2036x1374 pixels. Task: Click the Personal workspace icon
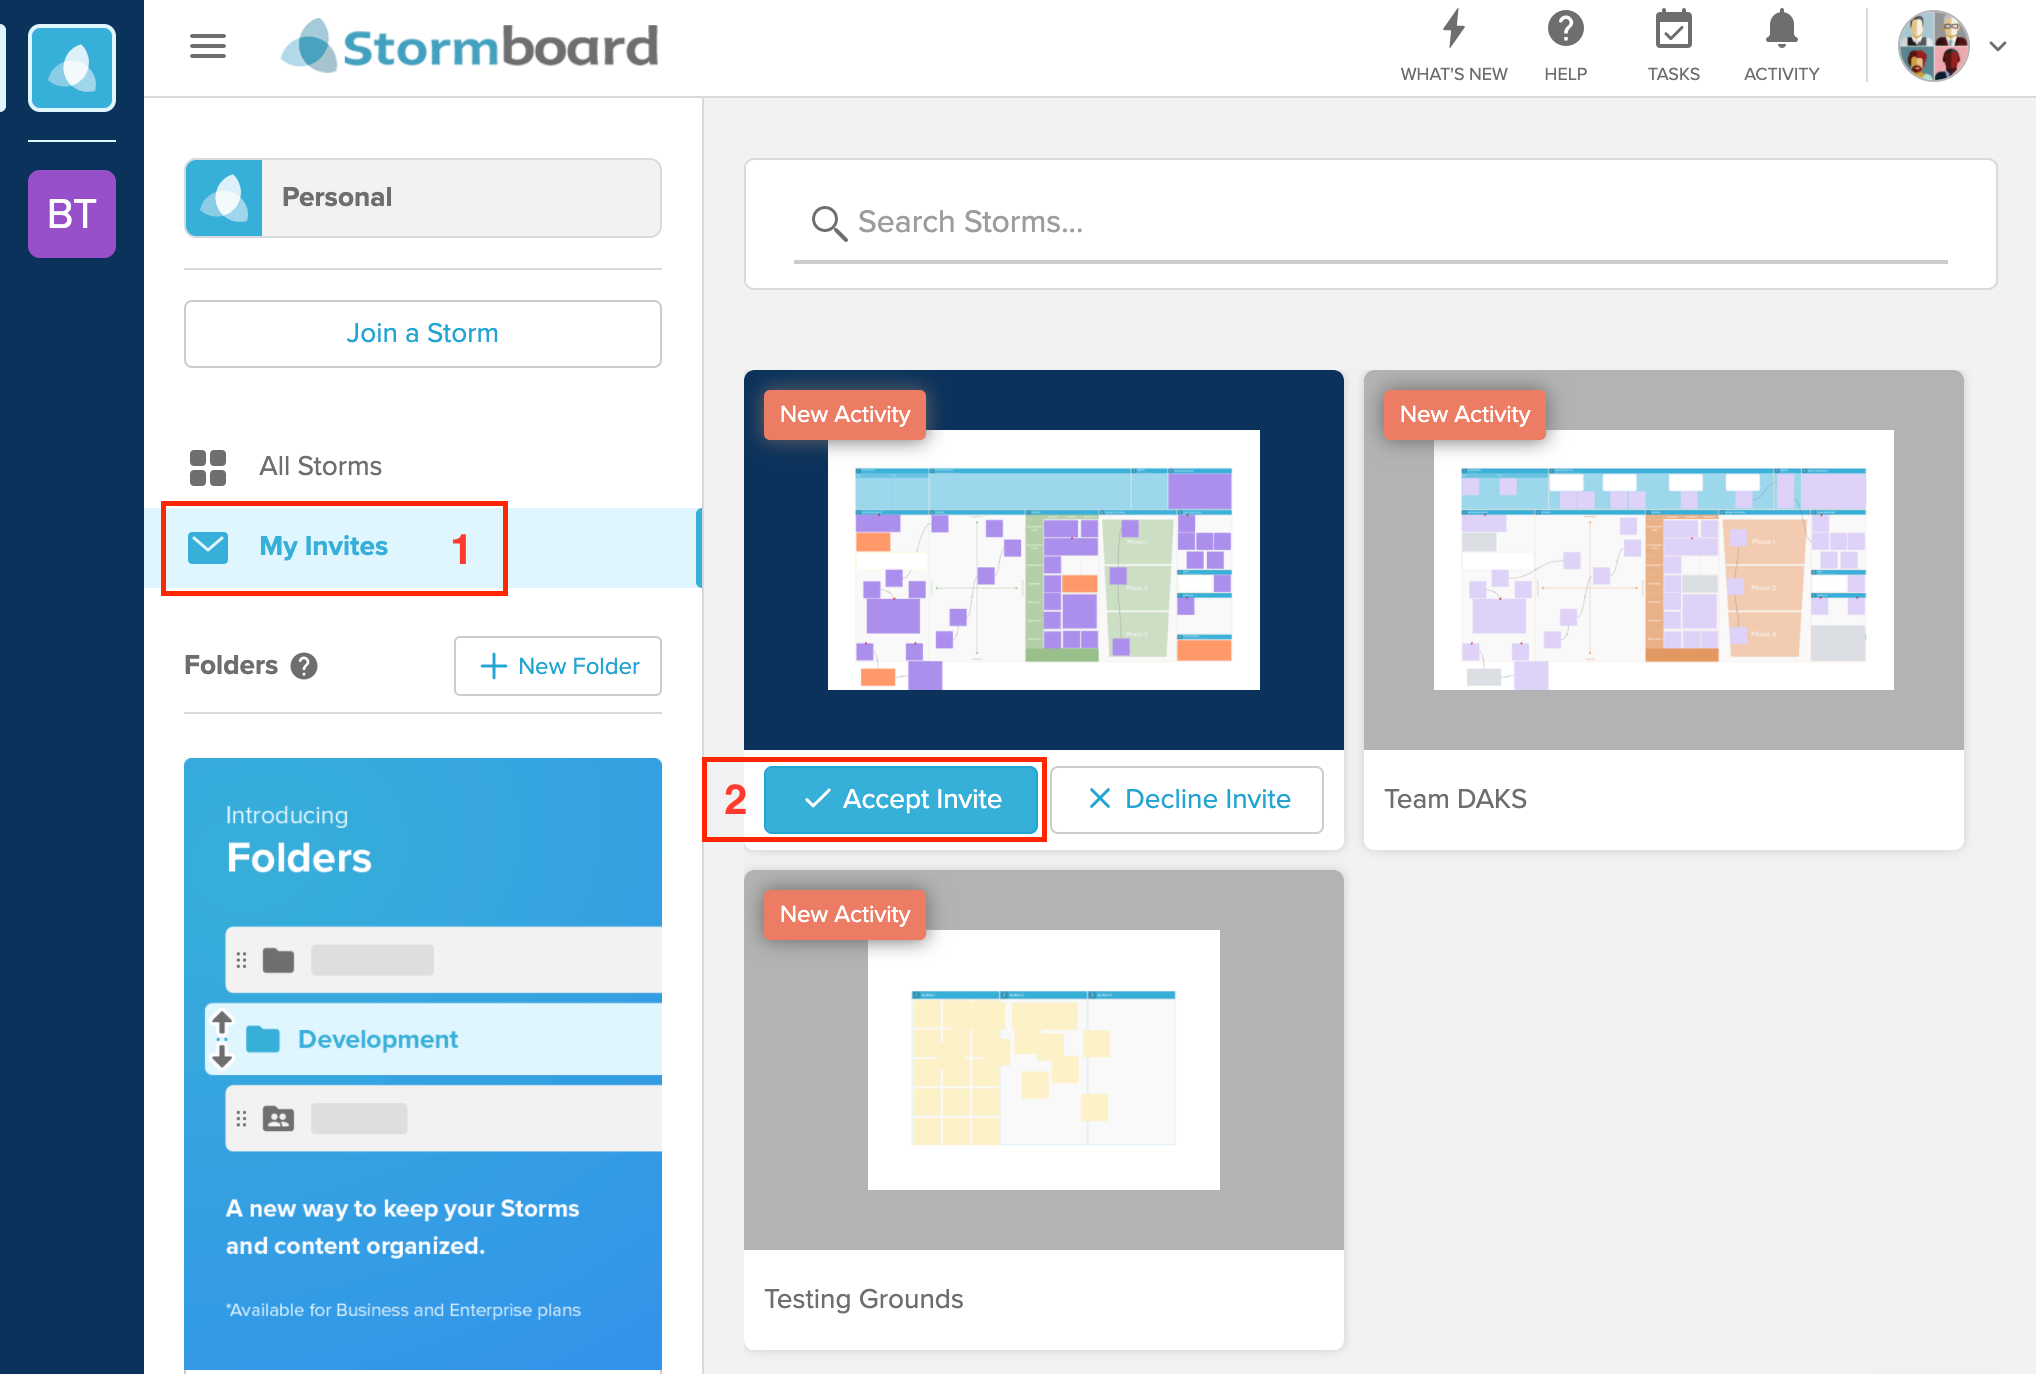(x=224, y=198)
